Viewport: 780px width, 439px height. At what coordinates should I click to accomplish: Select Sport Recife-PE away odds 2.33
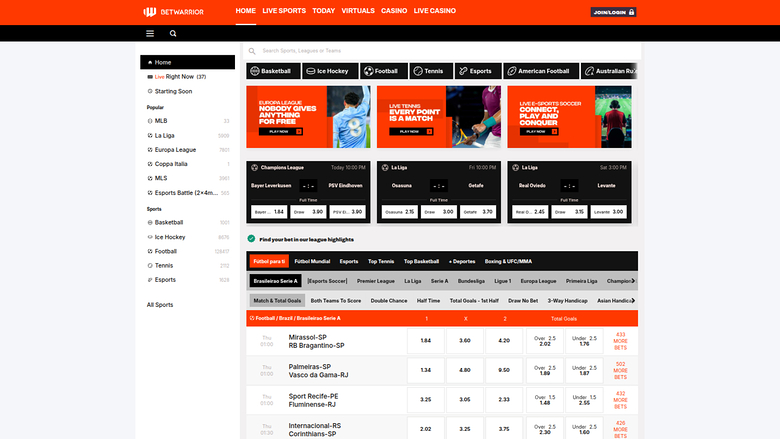pyautogui.click(x=504, y=399)
